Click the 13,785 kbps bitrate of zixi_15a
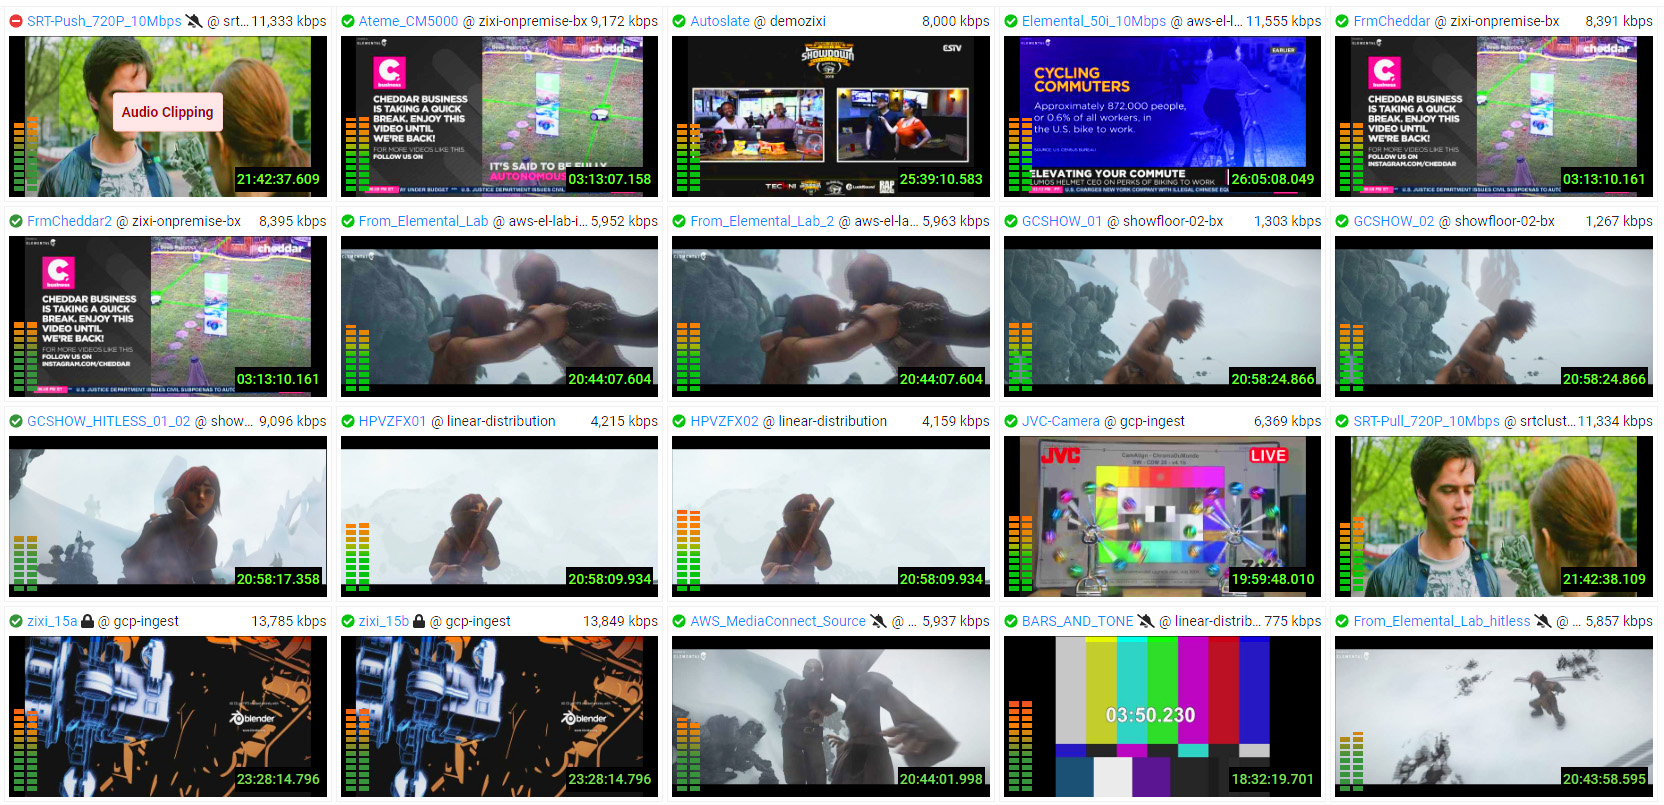Screen dimensions: 1664x805 tap(289, 621)
